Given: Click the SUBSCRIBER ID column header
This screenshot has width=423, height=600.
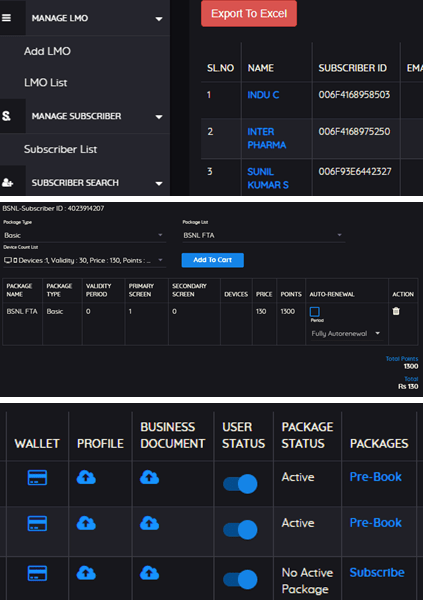Looking at the screenshot, I should pyautogui.click(x=353, y=68).
